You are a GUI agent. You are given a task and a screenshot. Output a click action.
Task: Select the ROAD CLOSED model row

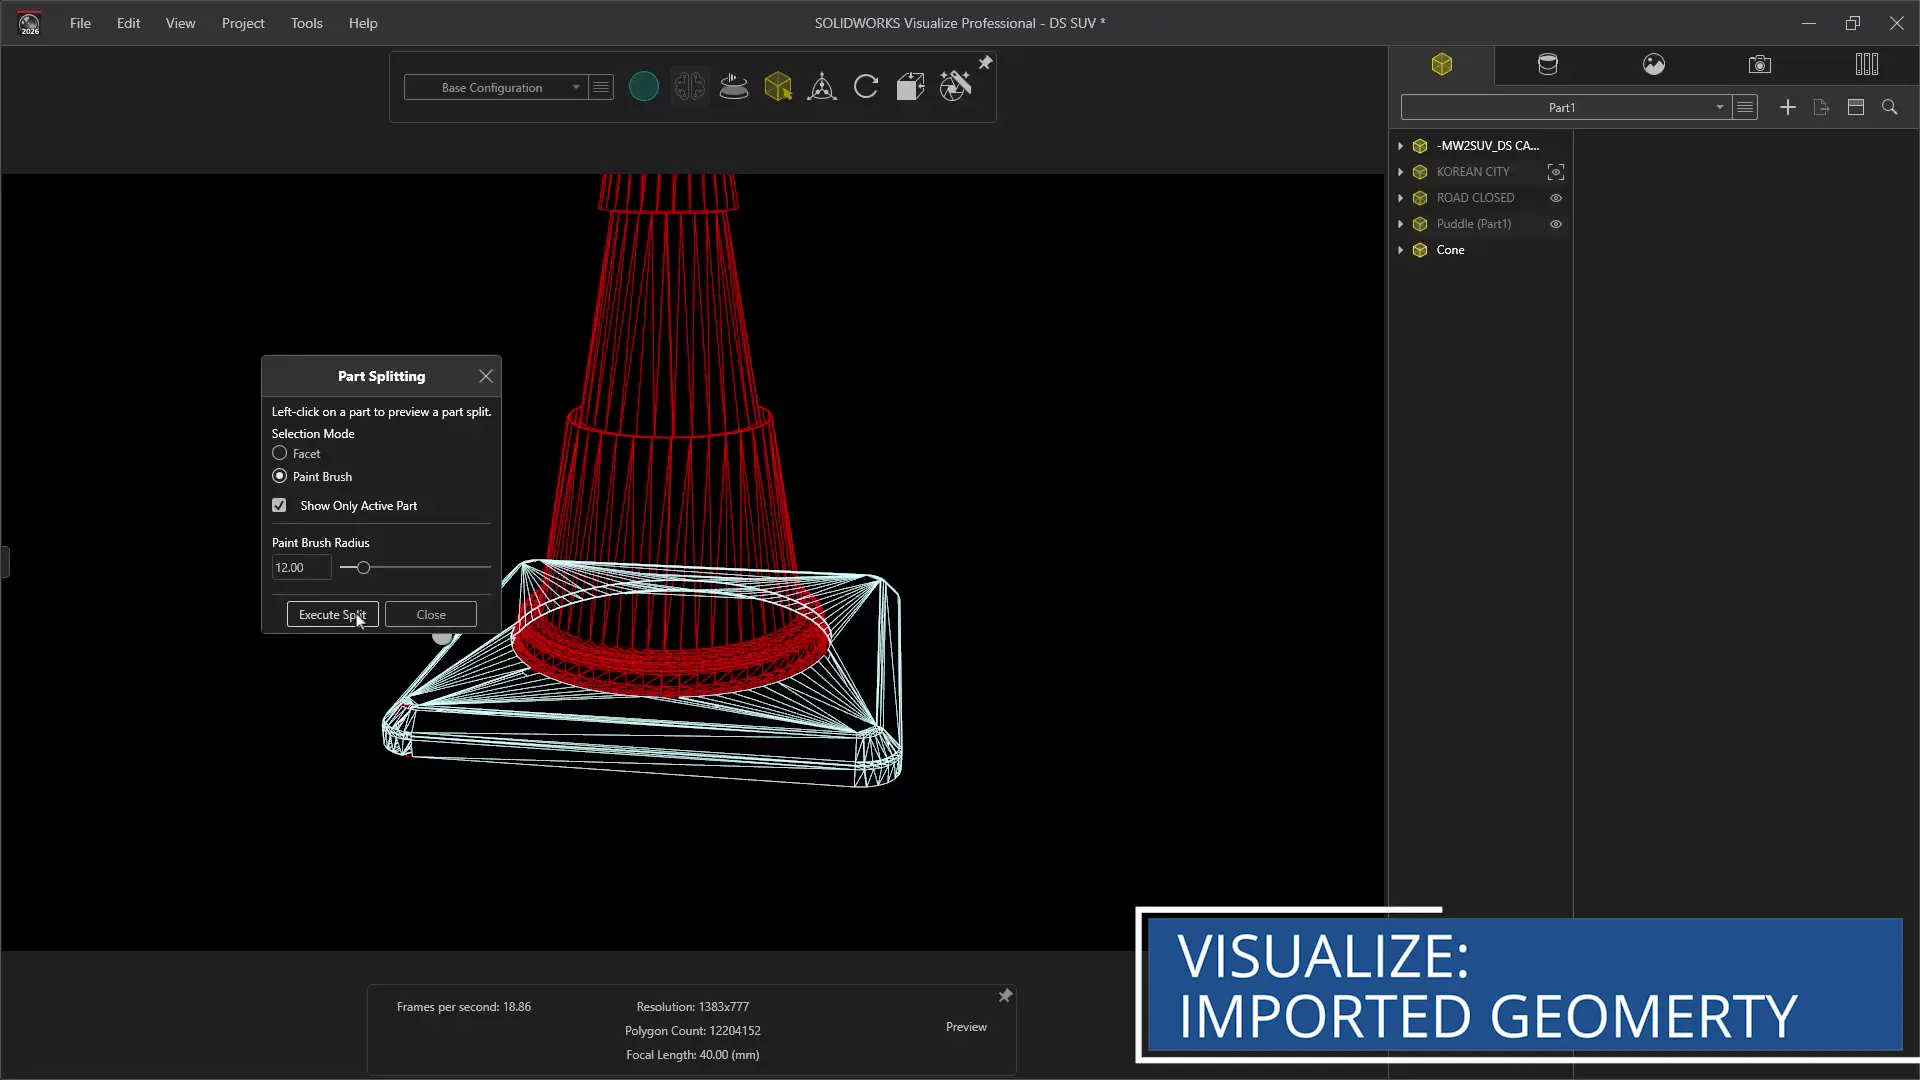pyautogui.click(x=1481, y=198)
